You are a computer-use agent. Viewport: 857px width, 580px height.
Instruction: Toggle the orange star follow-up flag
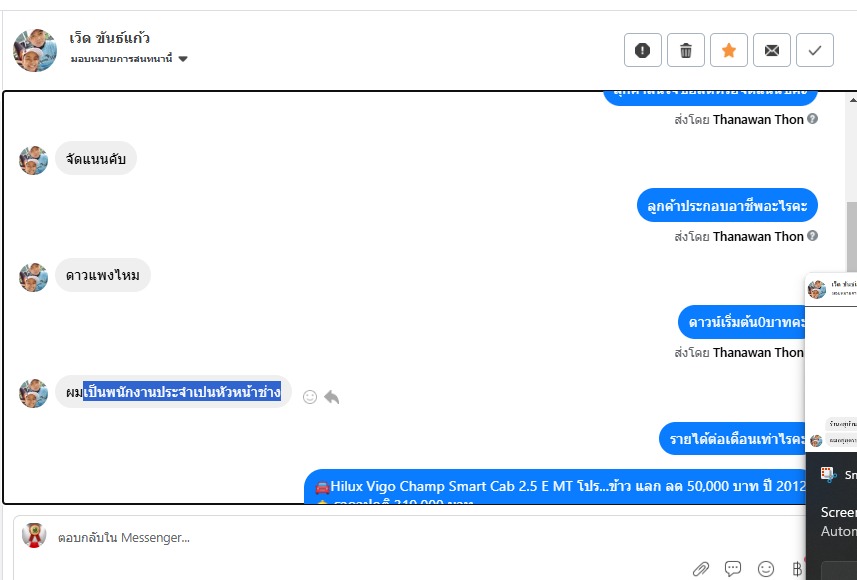(x=729, y=50)
